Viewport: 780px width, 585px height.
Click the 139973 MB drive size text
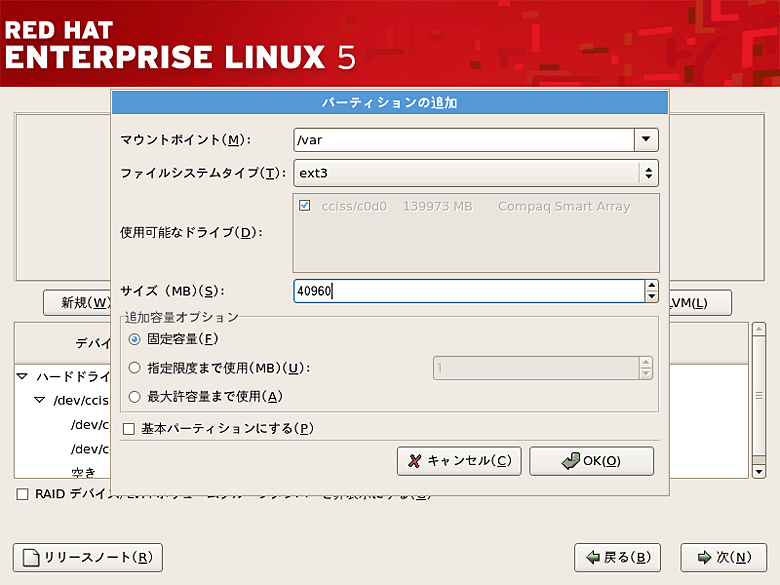438,206
